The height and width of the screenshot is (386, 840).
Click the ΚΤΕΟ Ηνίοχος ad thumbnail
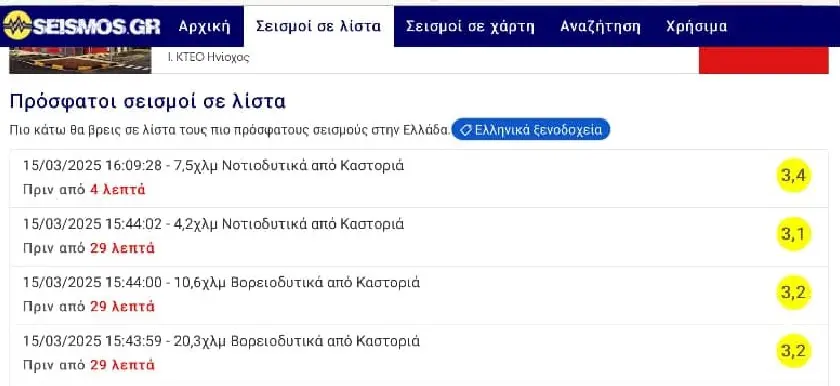pyautogui.click(x=80, y=60)
